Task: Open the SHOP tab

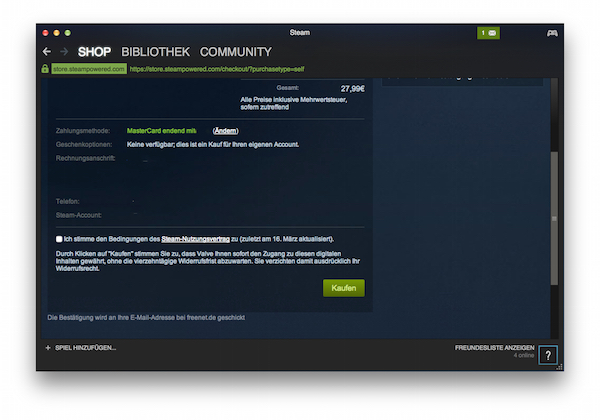Action: coord(94,52)
